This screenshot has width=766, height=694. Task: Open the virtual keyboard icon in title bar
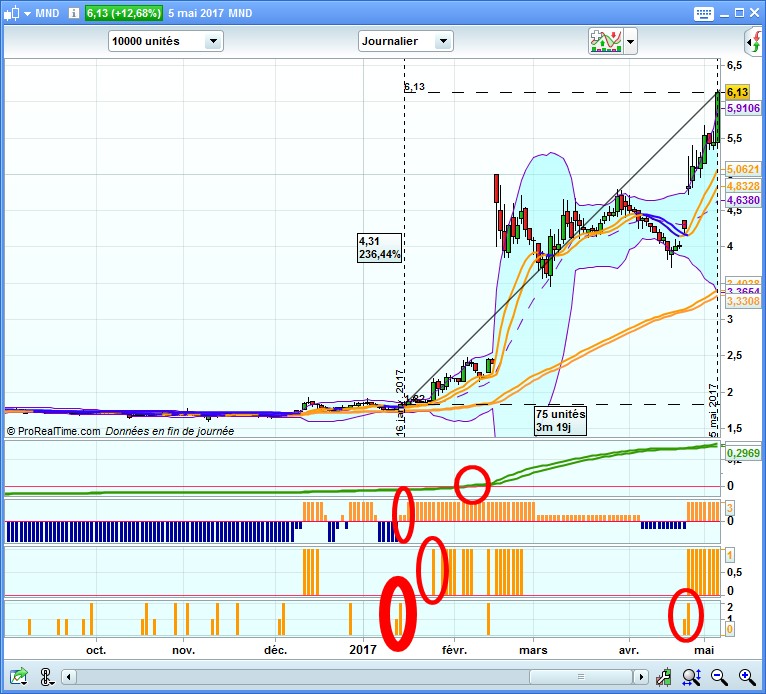pyautogui.click(x=704, y=13)
